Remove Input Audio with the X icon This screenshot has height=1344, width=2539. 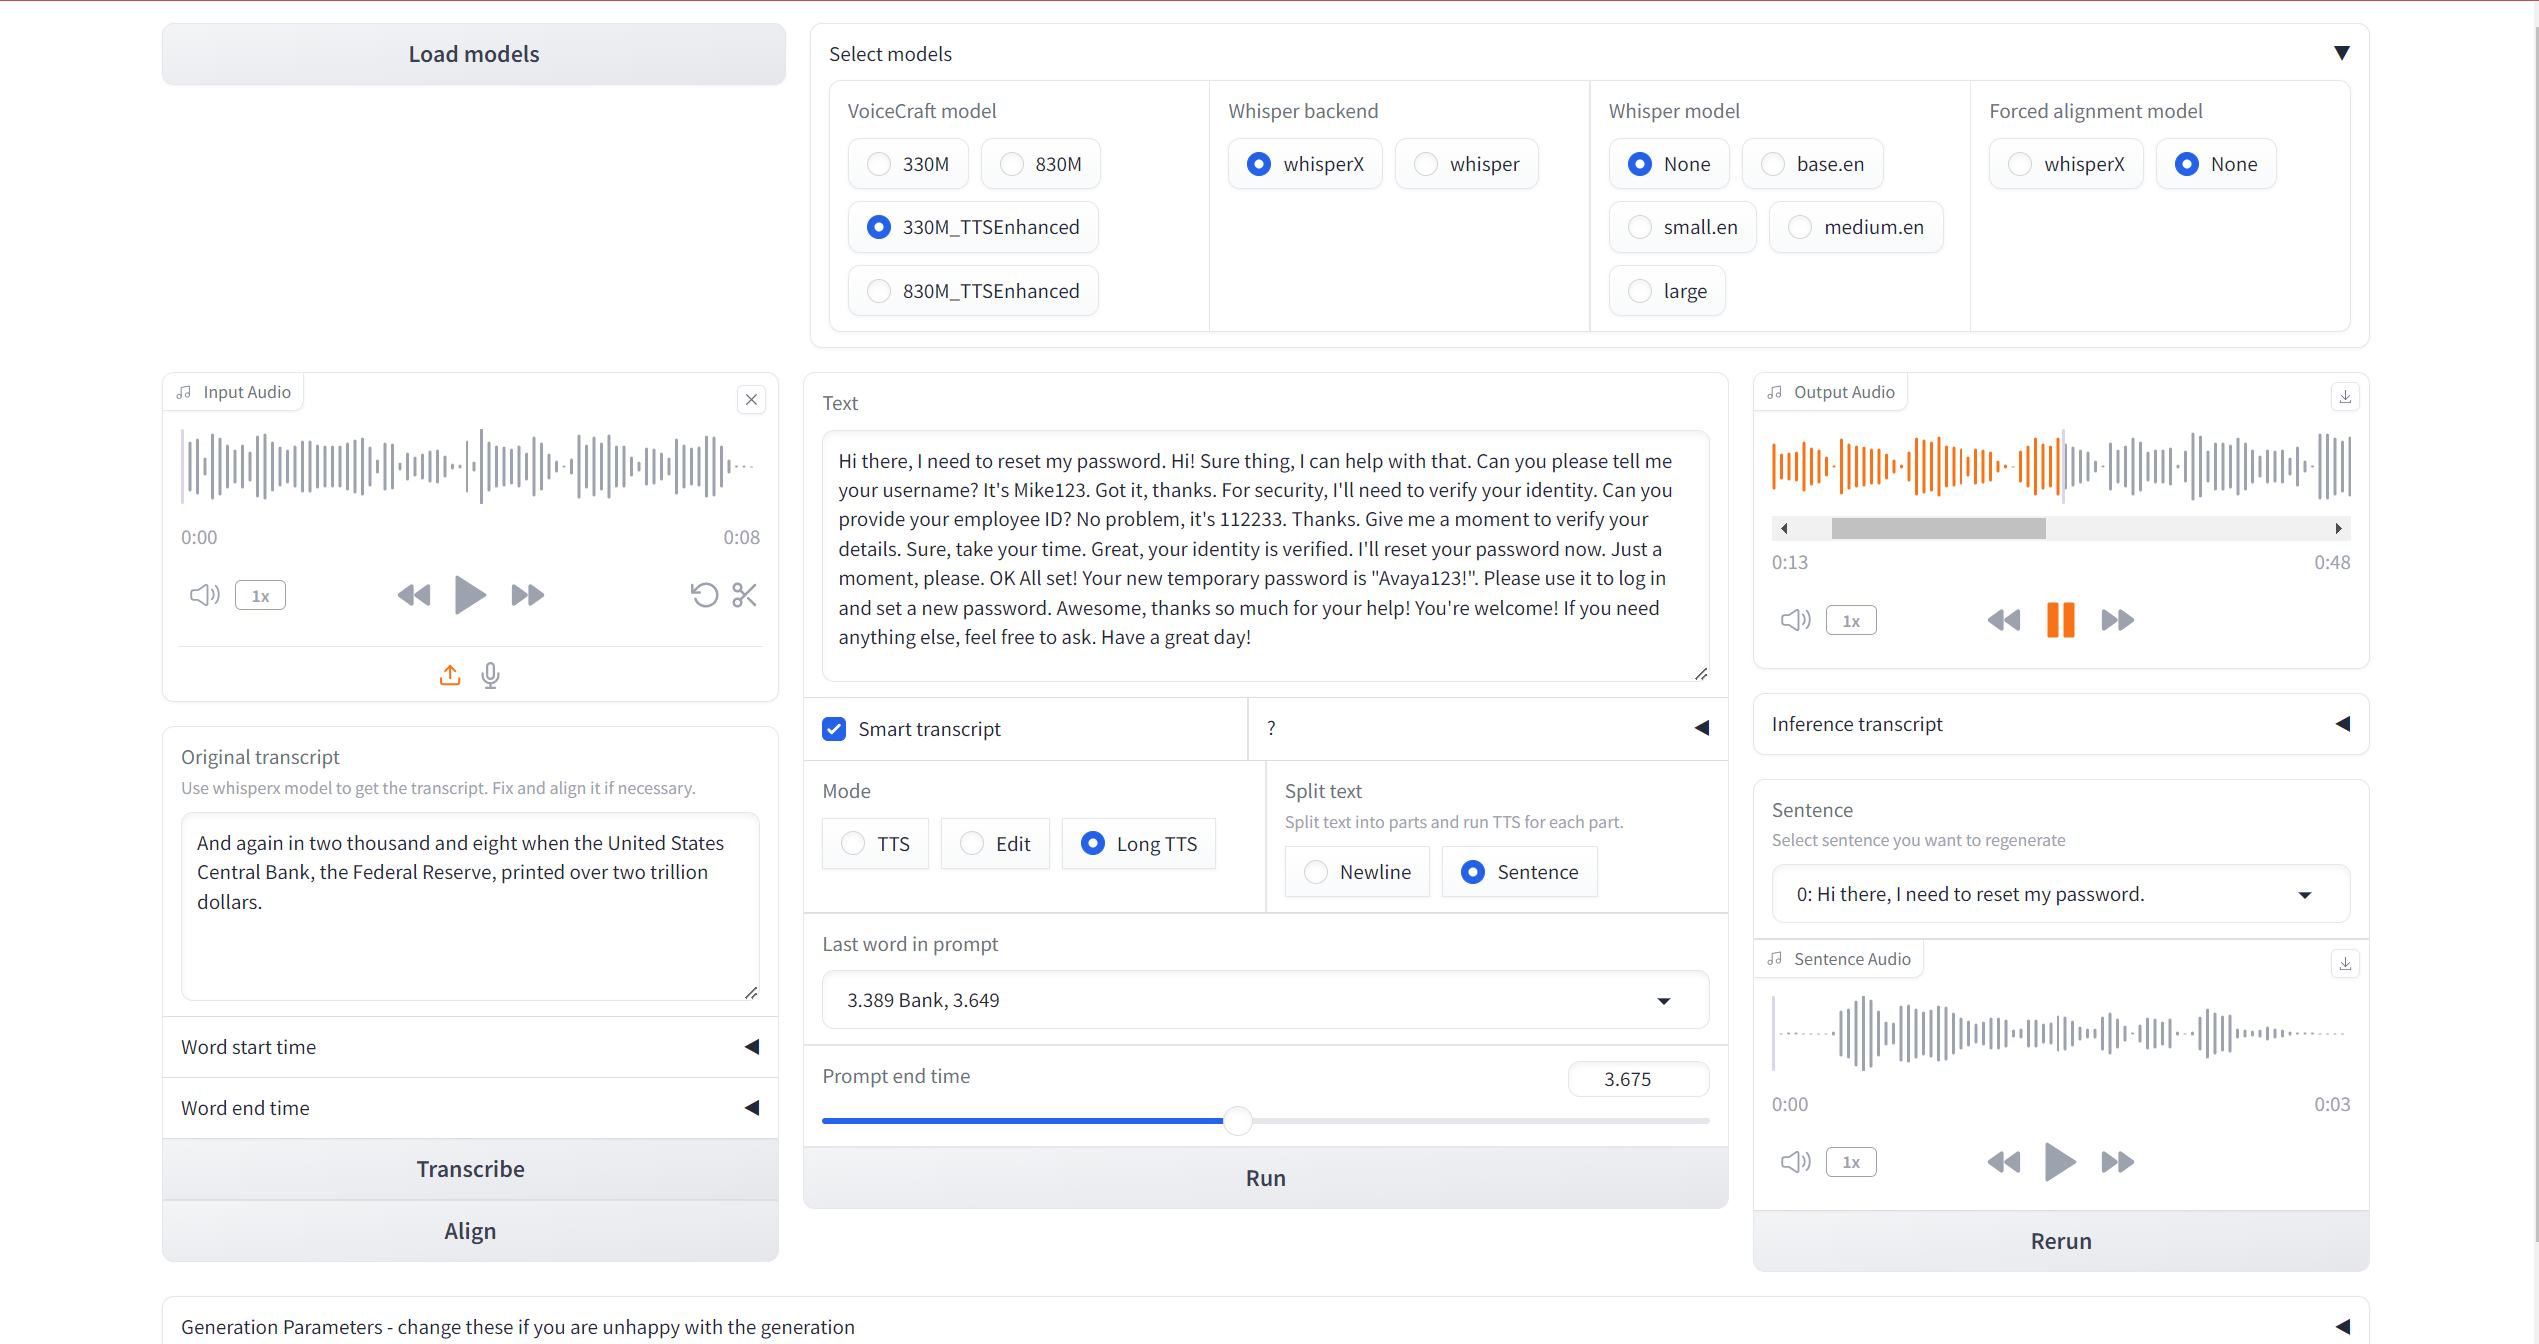point(752,400)
